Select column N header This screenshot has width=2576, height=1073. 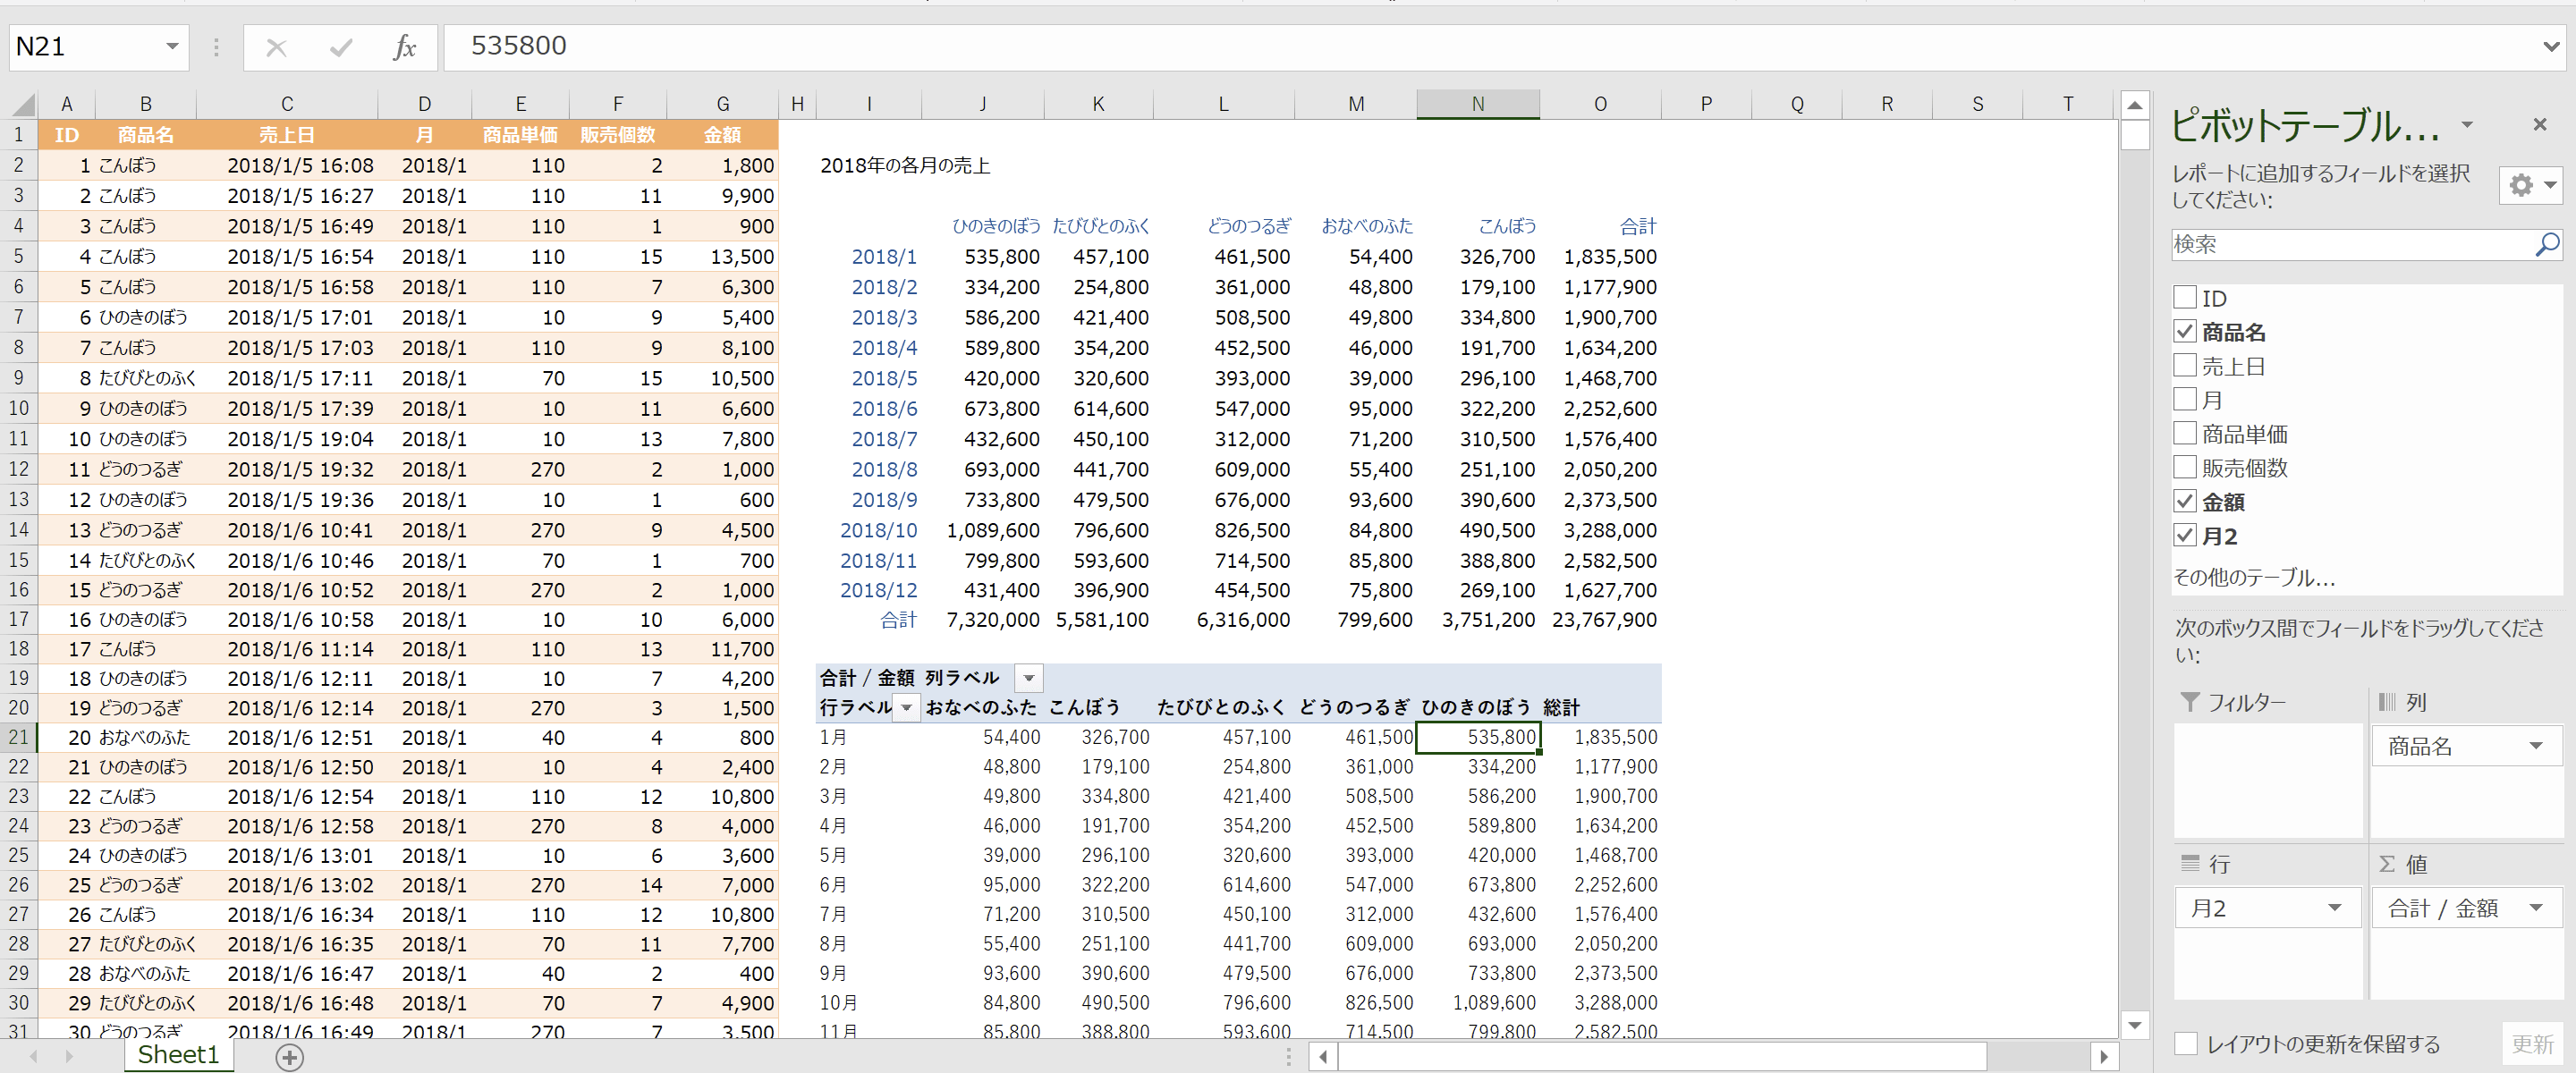click(x=1477, y=104)
